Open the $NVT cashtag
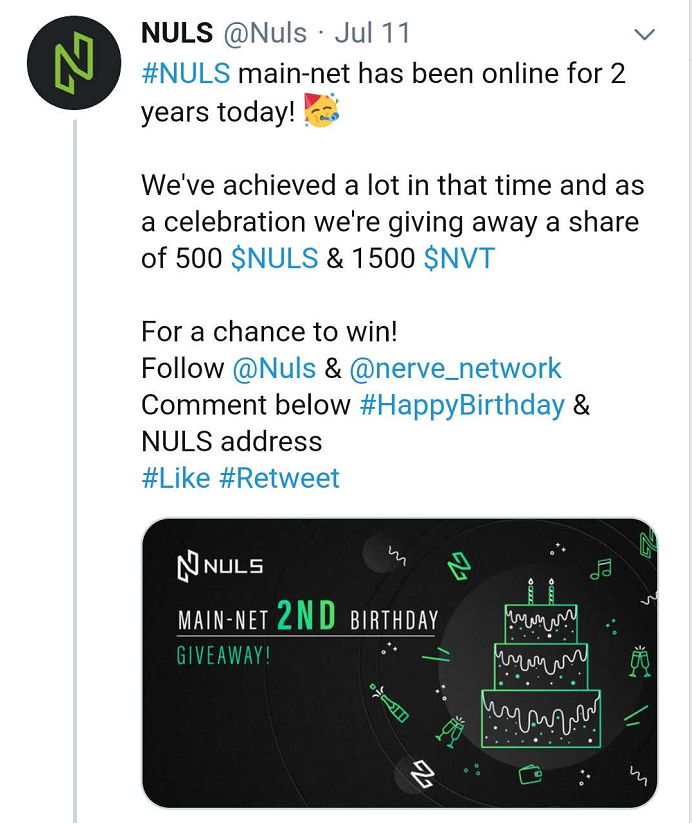This screenshot has height=824, width=692. click(459, 259)
